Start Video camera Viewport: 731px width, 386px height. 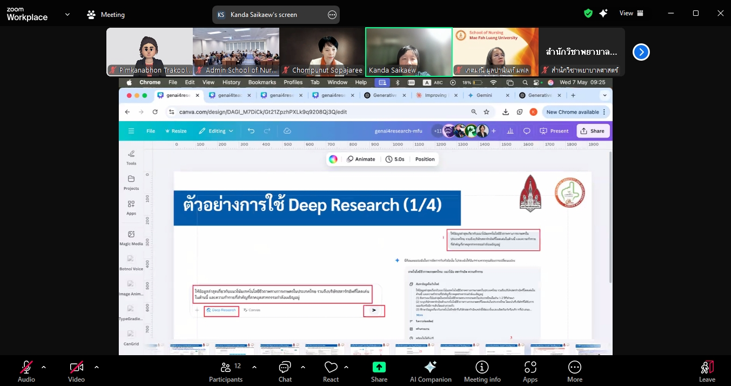(76, 372)
